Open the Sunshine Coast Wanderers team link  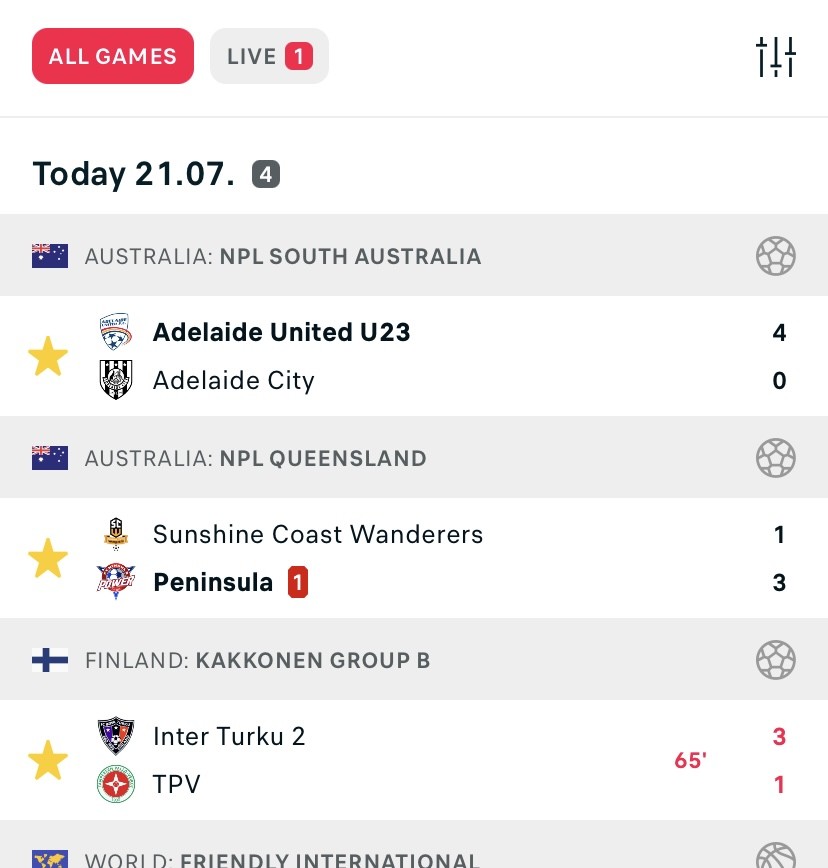[318, 534]
